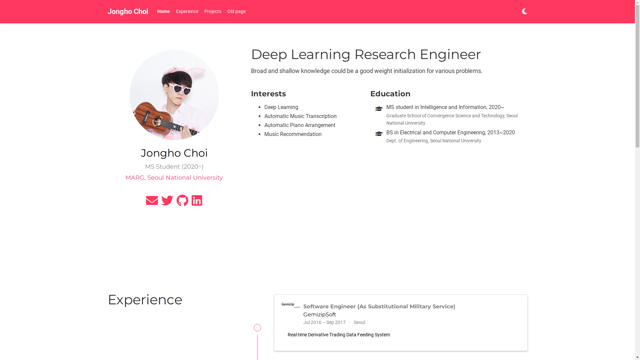The width and height of the screenshot is (640, 360).
Task: Toggle dark mode with the moon icon
Action: tap(524, 11)
